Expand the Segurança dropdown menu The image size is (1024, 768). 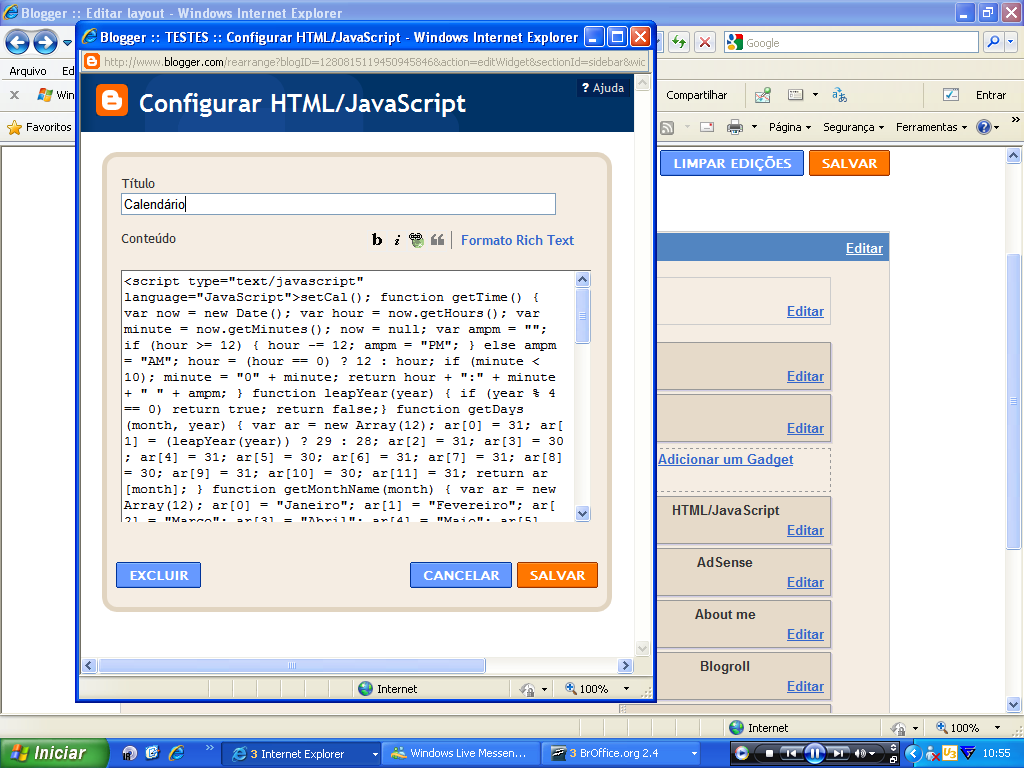[x=853, y=127]
